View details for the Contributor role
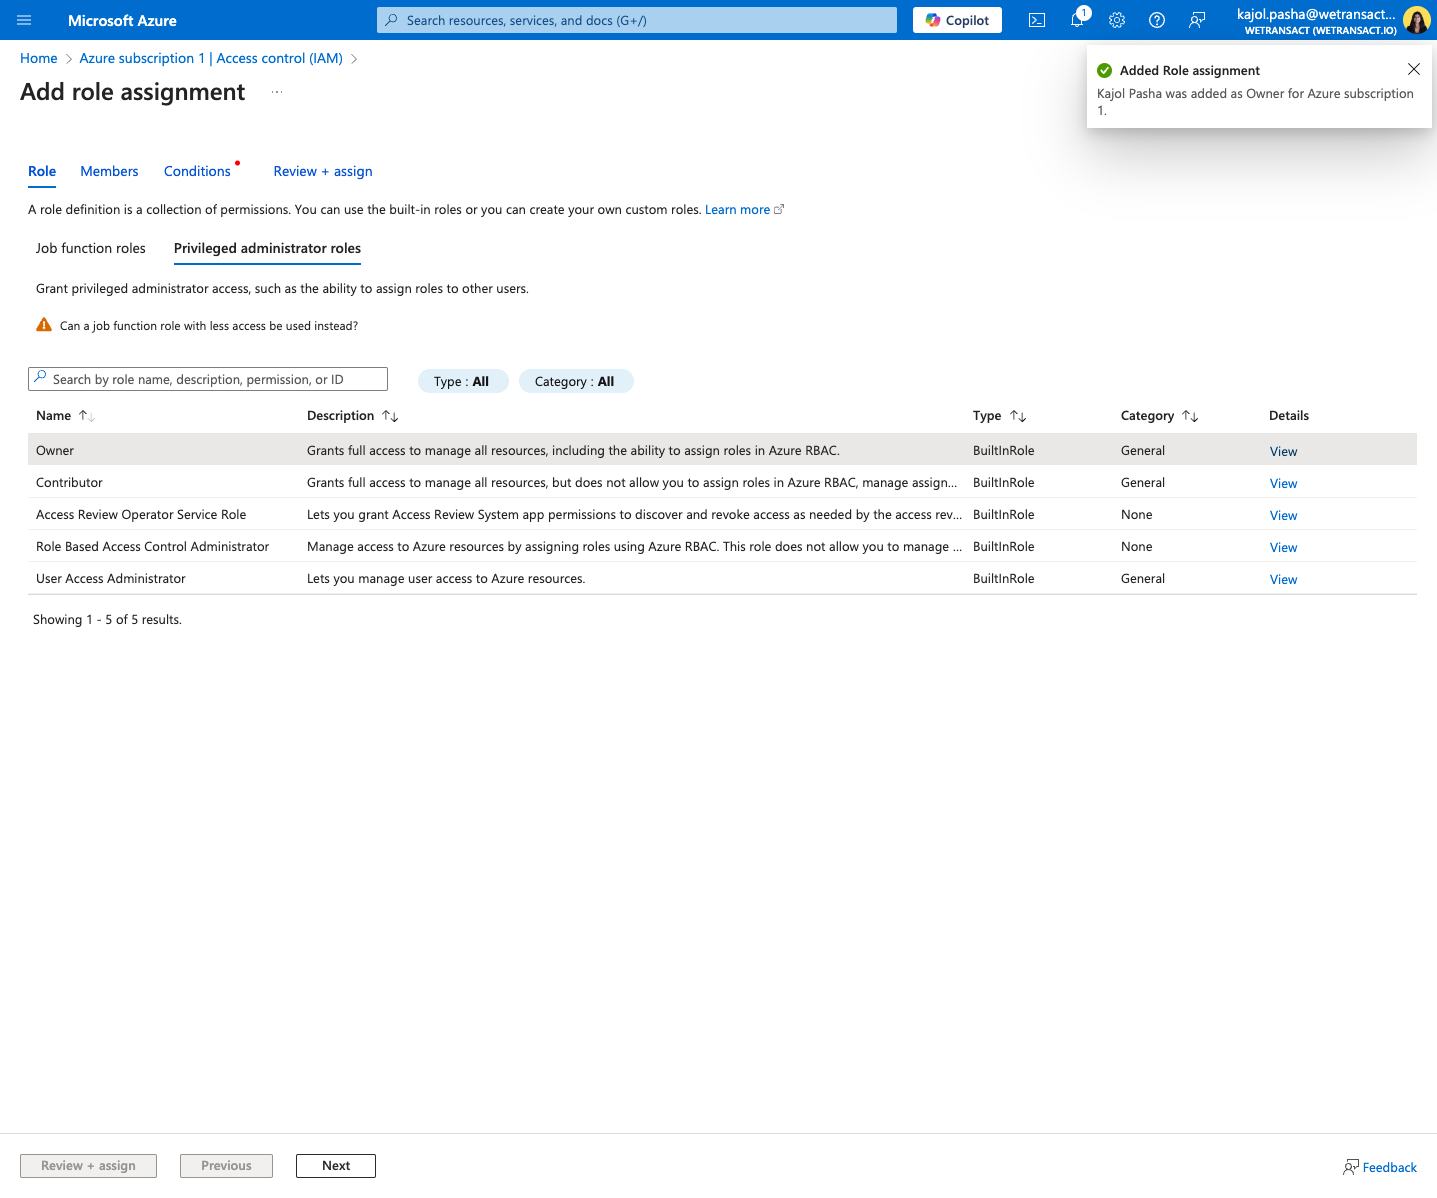The image size is (1437, 1198). 1283,483
